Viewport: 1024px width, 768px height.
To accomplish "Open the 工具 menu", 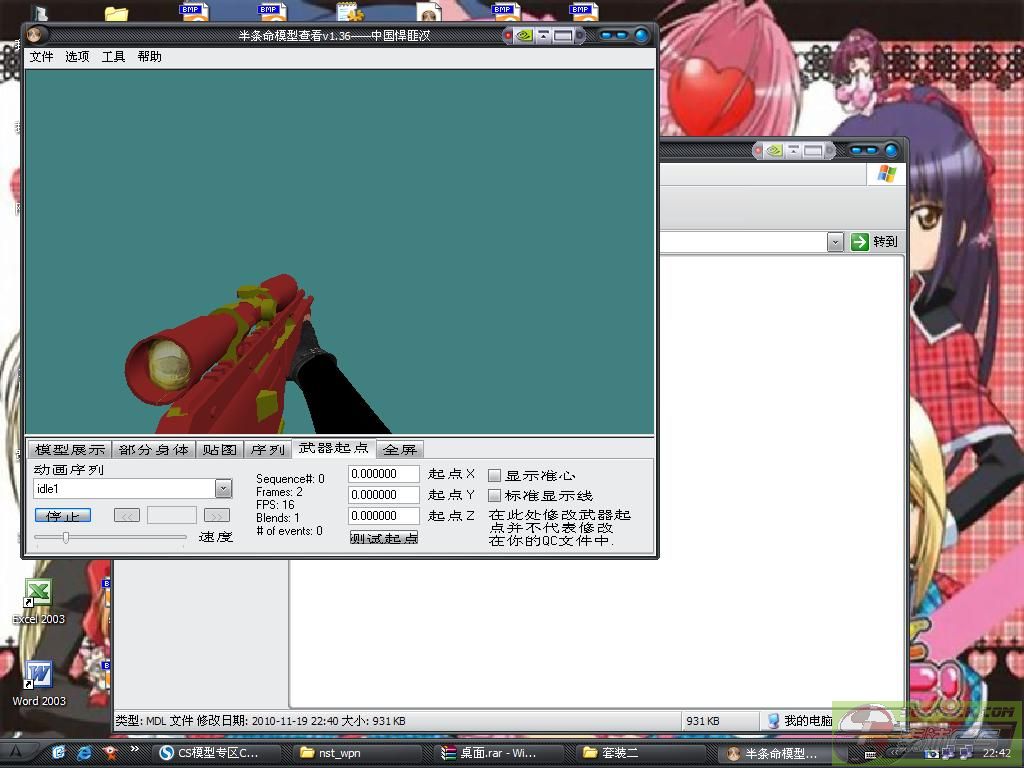I will coord(114,57).
